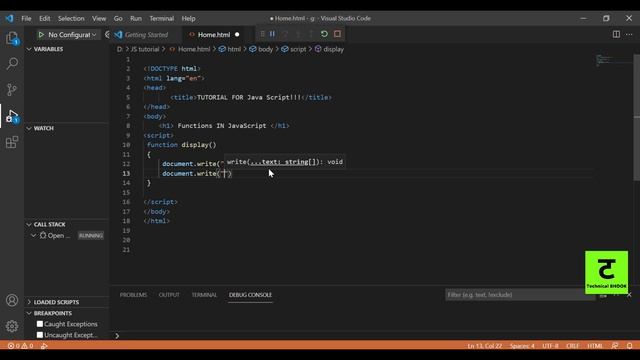
Task: Click the 'script' breadcrumb
Action: coord(298,49)
